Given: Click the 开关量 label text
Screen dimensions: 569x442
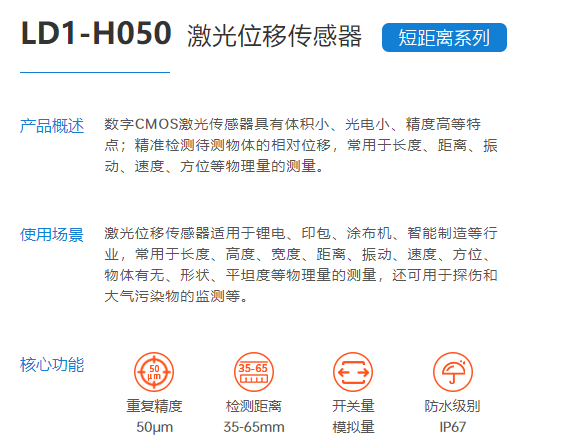Looking at the screenshot, I should tap(353, 406).
